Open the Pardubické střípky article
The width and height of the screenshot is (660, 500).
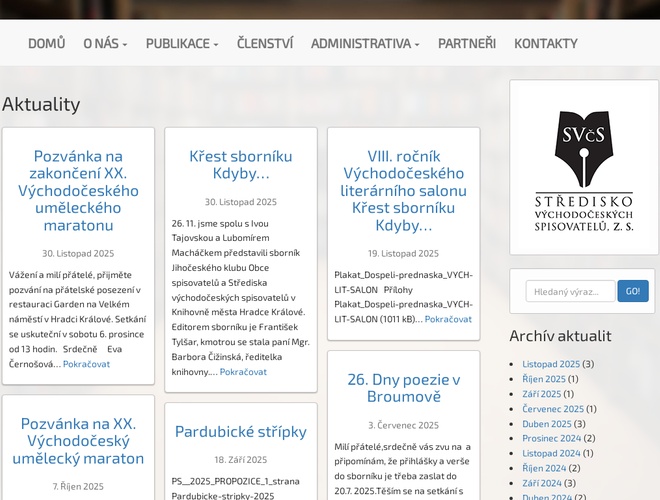click(x=241, y=431)
